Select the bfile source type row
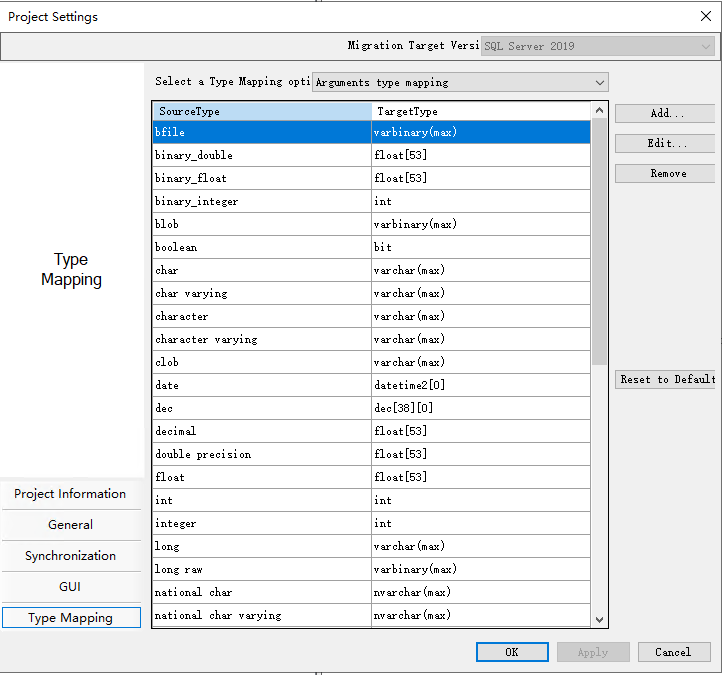Image resolution: width=722 pixels, height=675 pixels. click(x=371, y=132)
